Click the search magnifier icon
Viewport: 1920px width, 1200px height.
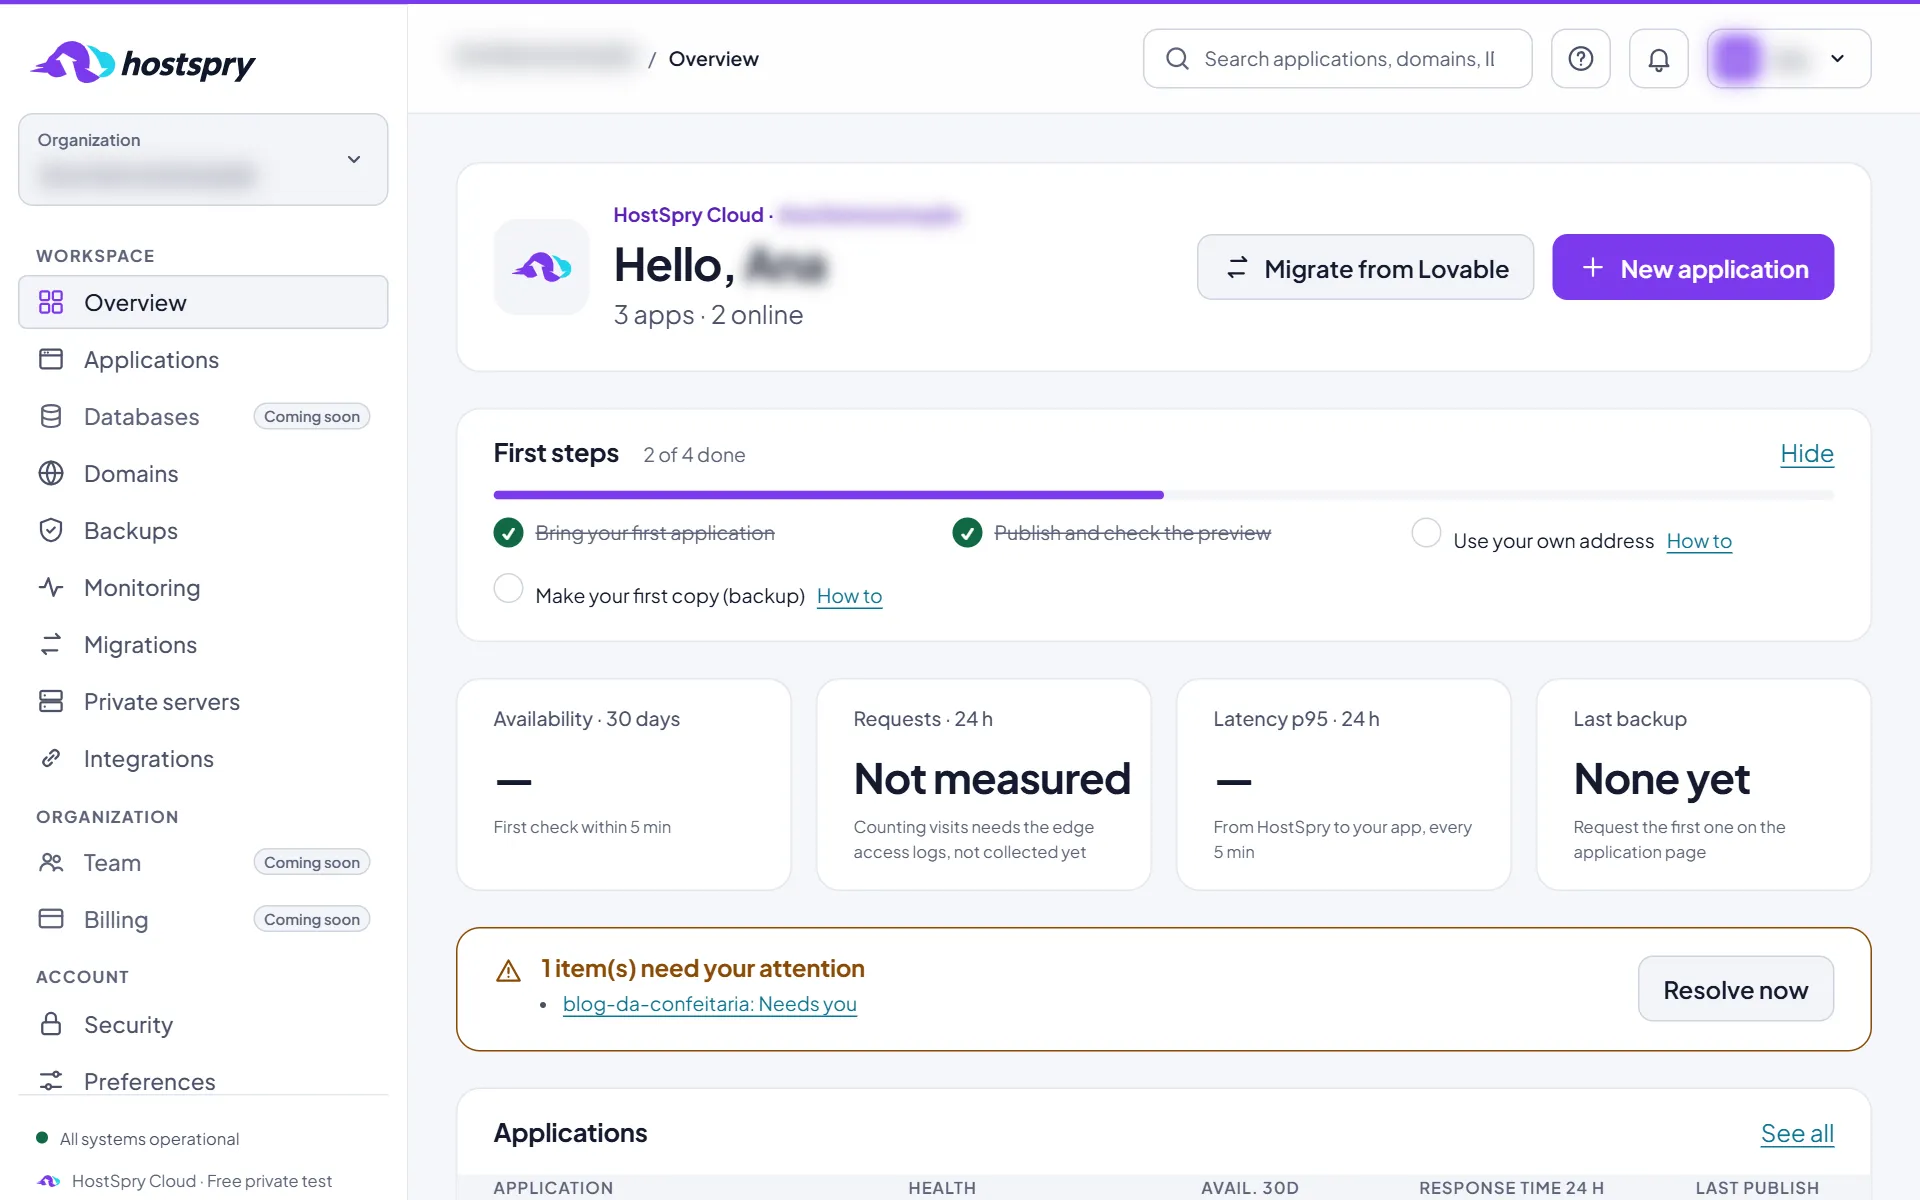1177,59
